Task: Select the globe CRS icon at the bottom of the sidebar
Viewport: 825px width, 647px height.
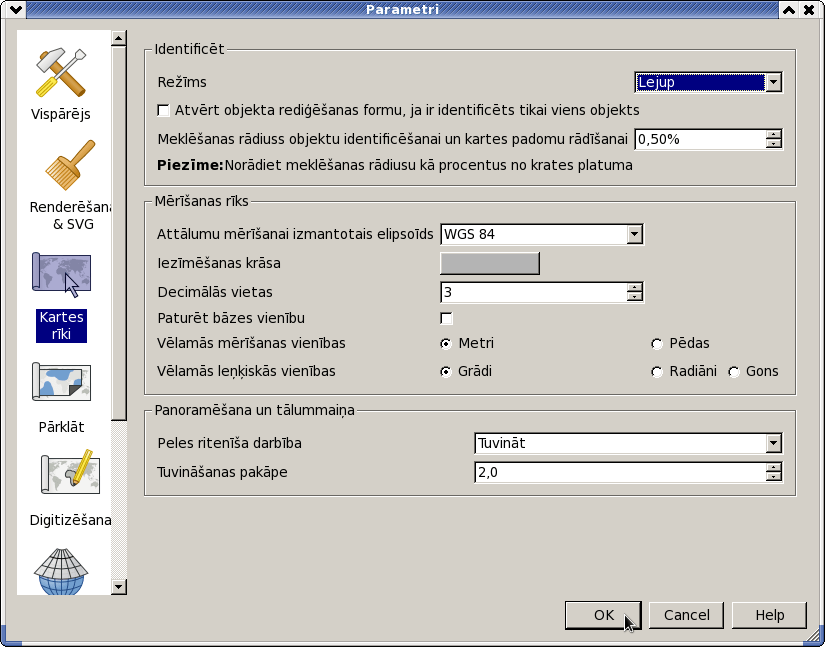Action: (61, 571)
